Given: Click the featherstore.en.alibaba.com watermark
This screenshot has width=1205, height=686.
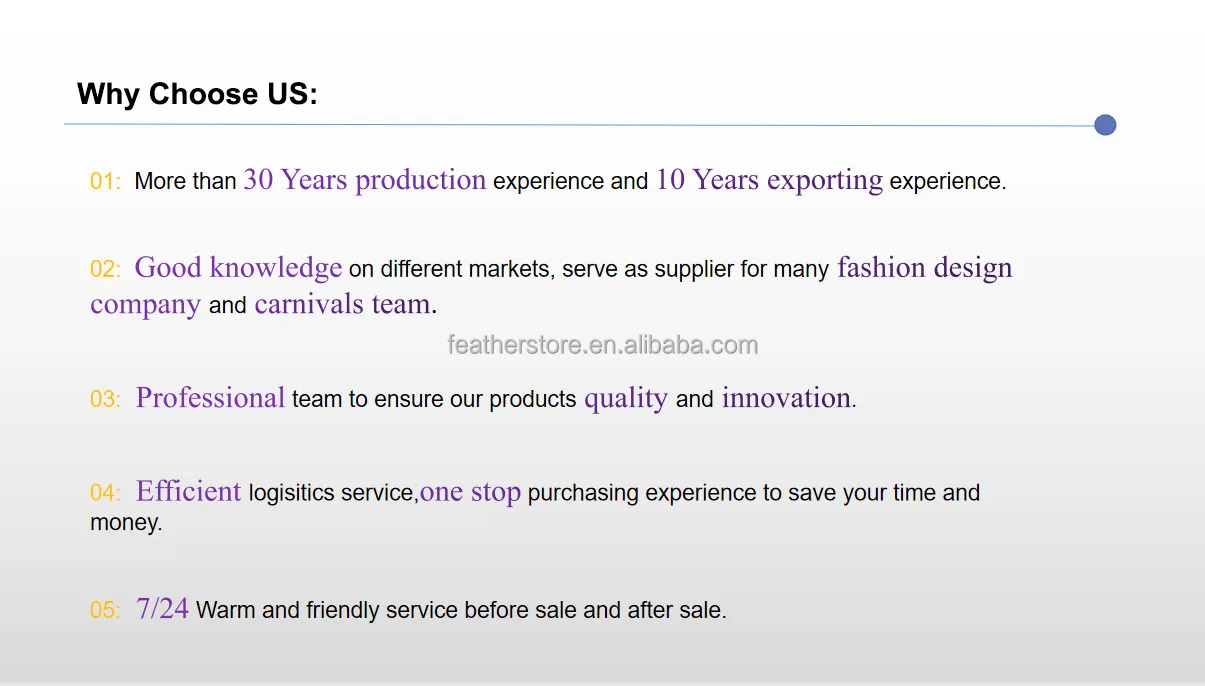Looking at the screenshot, I should pyautogui.click(x=603, y=346).
